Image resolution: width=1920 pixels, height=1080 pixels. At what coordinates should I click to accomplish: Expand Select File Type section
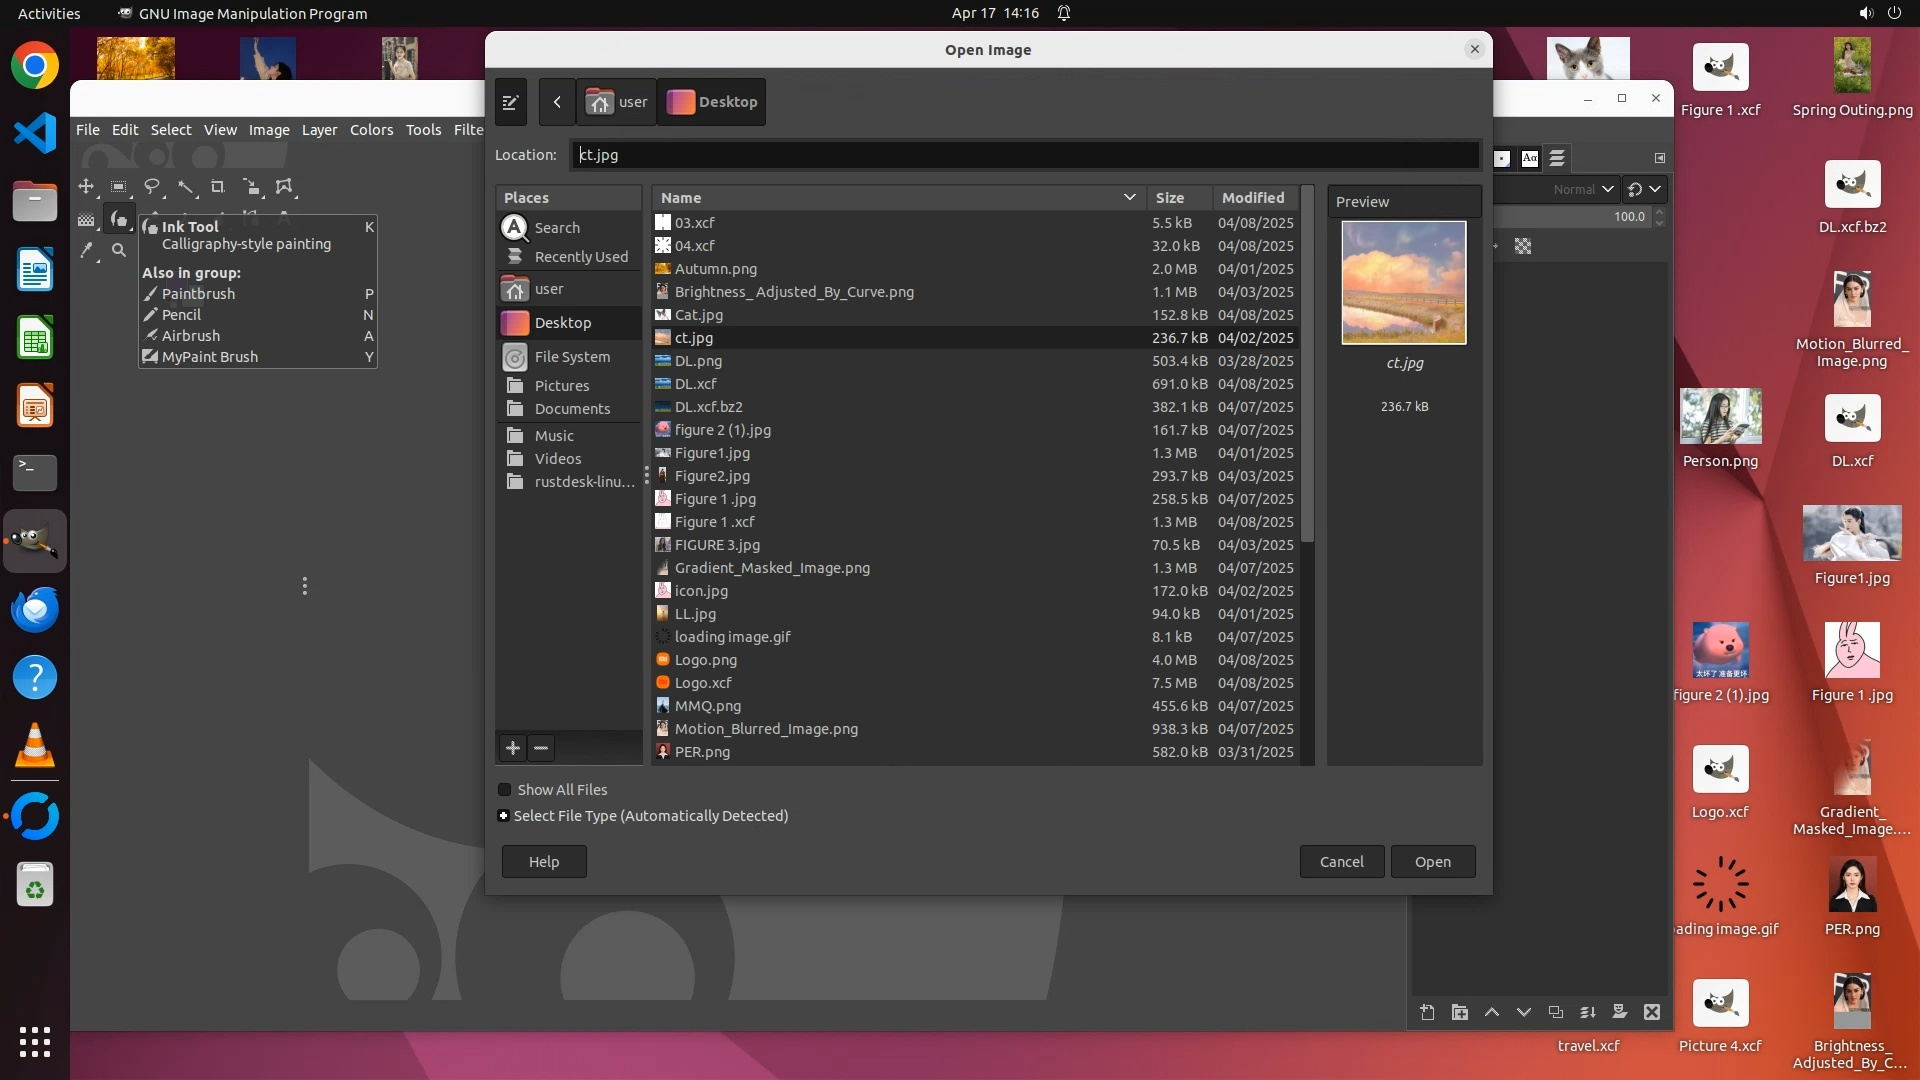[x=504, y=816]
